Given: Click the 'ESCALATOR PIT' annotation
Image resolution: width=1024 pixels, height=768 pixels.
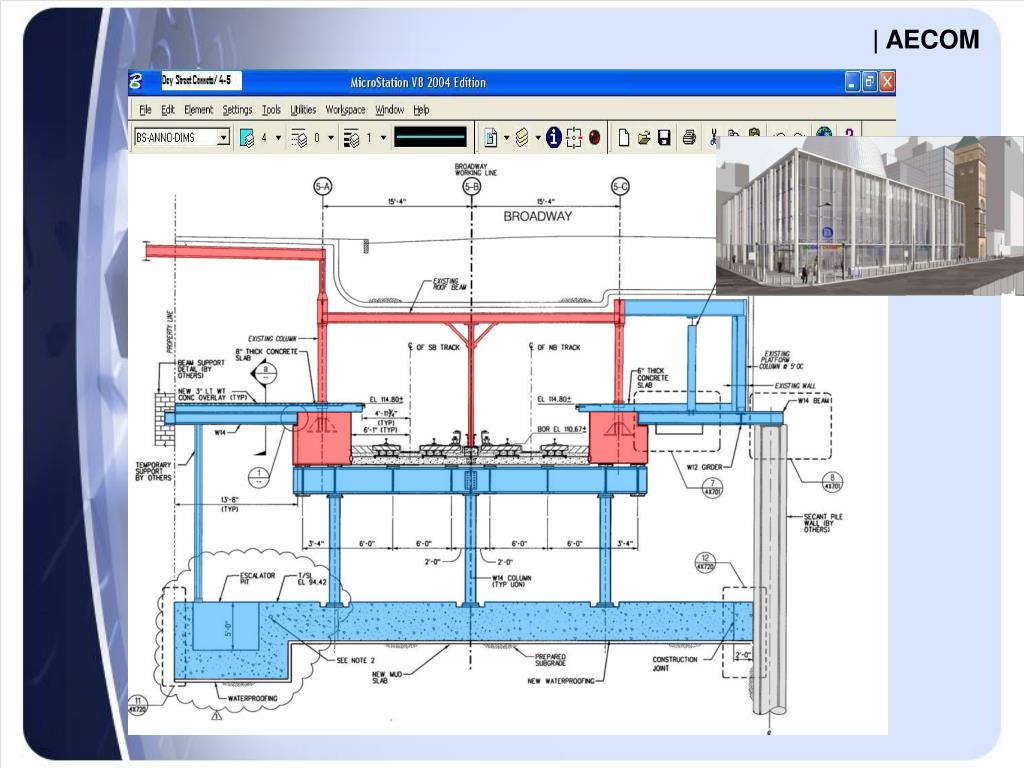Looking at the screenshot, I should click(x=257, y=579).
